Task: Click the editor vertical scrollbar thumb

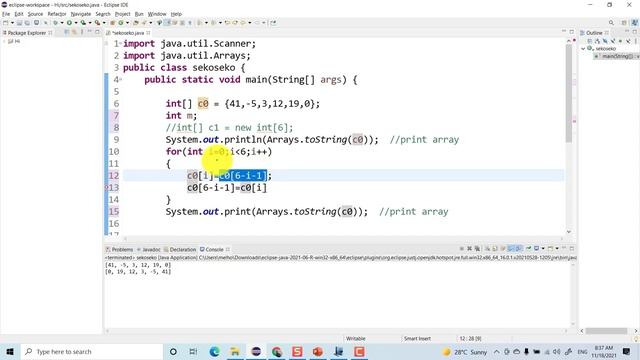Action: click(x=569, y=93)
